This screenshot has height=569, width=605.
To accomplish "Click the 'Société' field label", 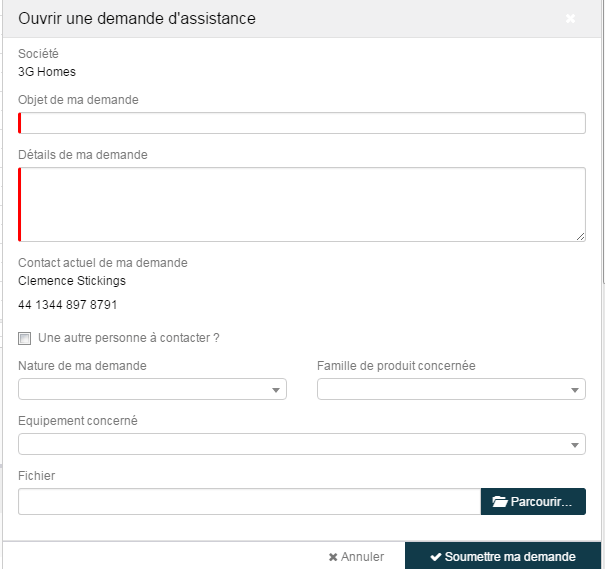I will coord(38,54).
